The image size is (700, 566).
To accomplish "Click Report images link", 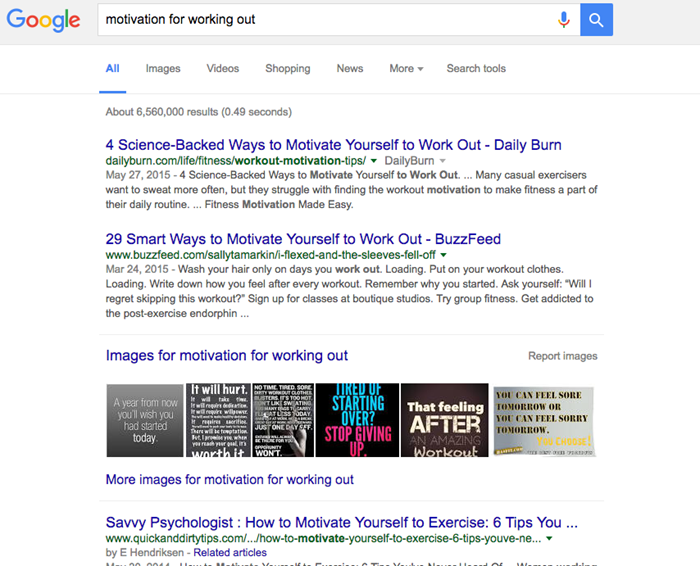I will click(563, 356).
